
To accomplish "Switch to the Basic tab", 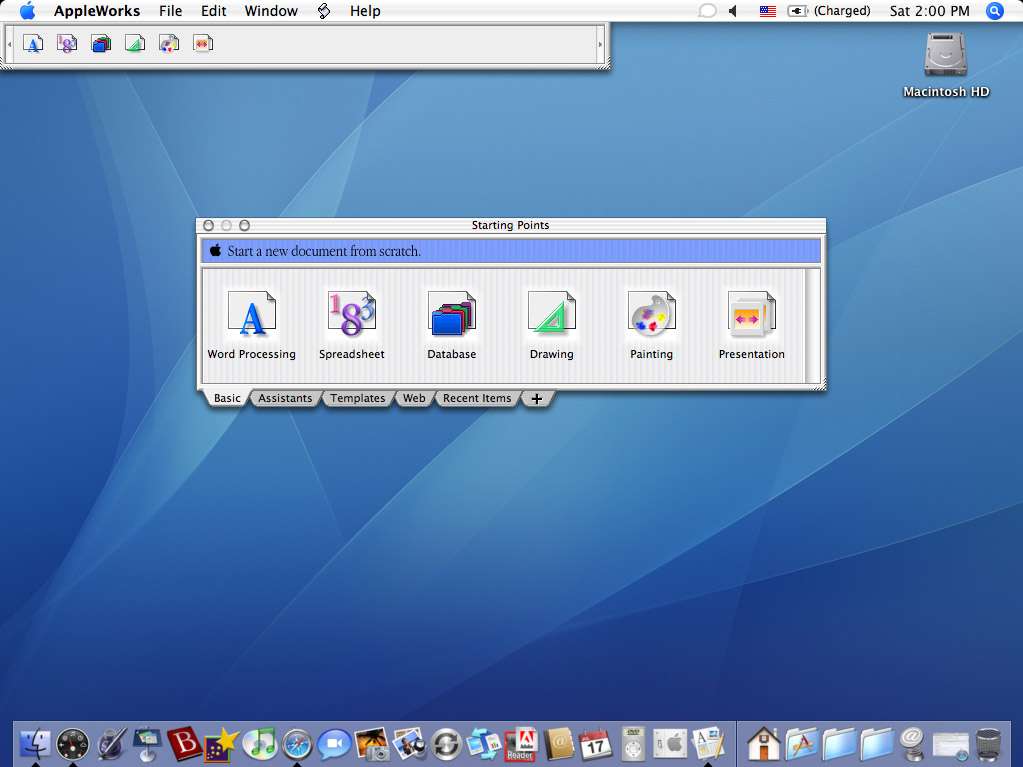I will [x=227, y=398].
